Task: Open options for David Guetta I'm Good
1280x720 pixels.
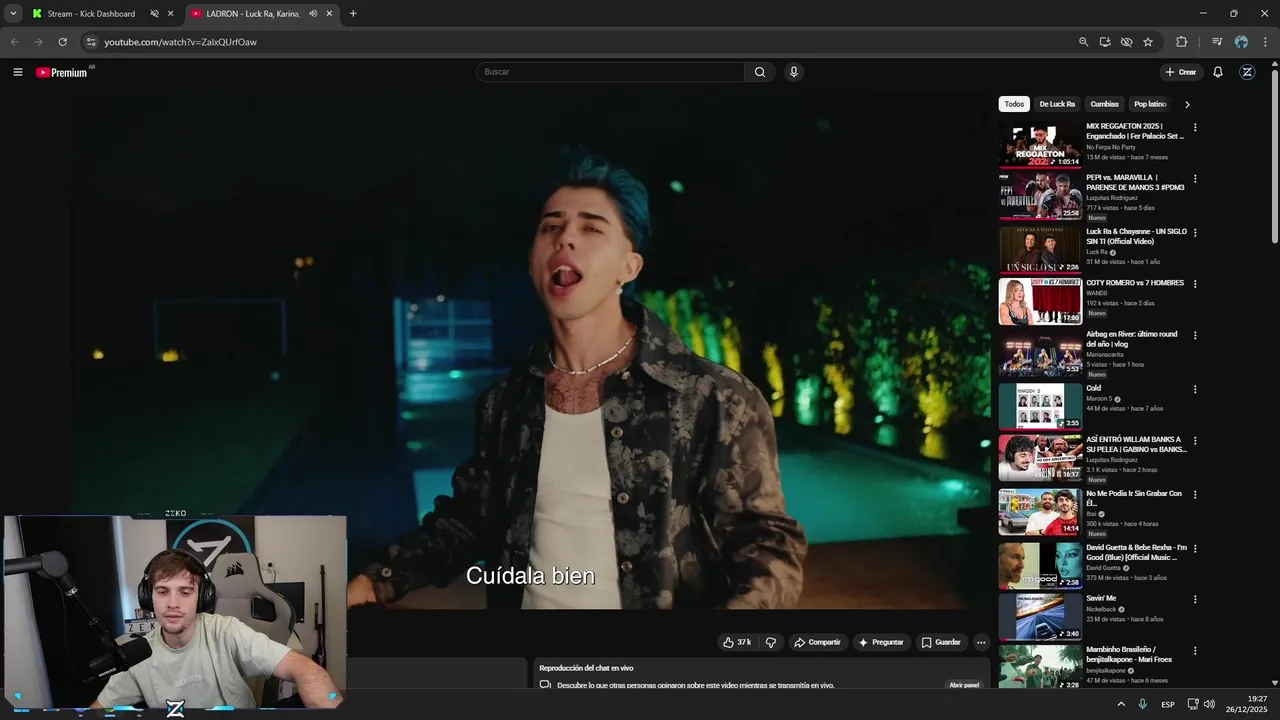Action: (1195, 549)
